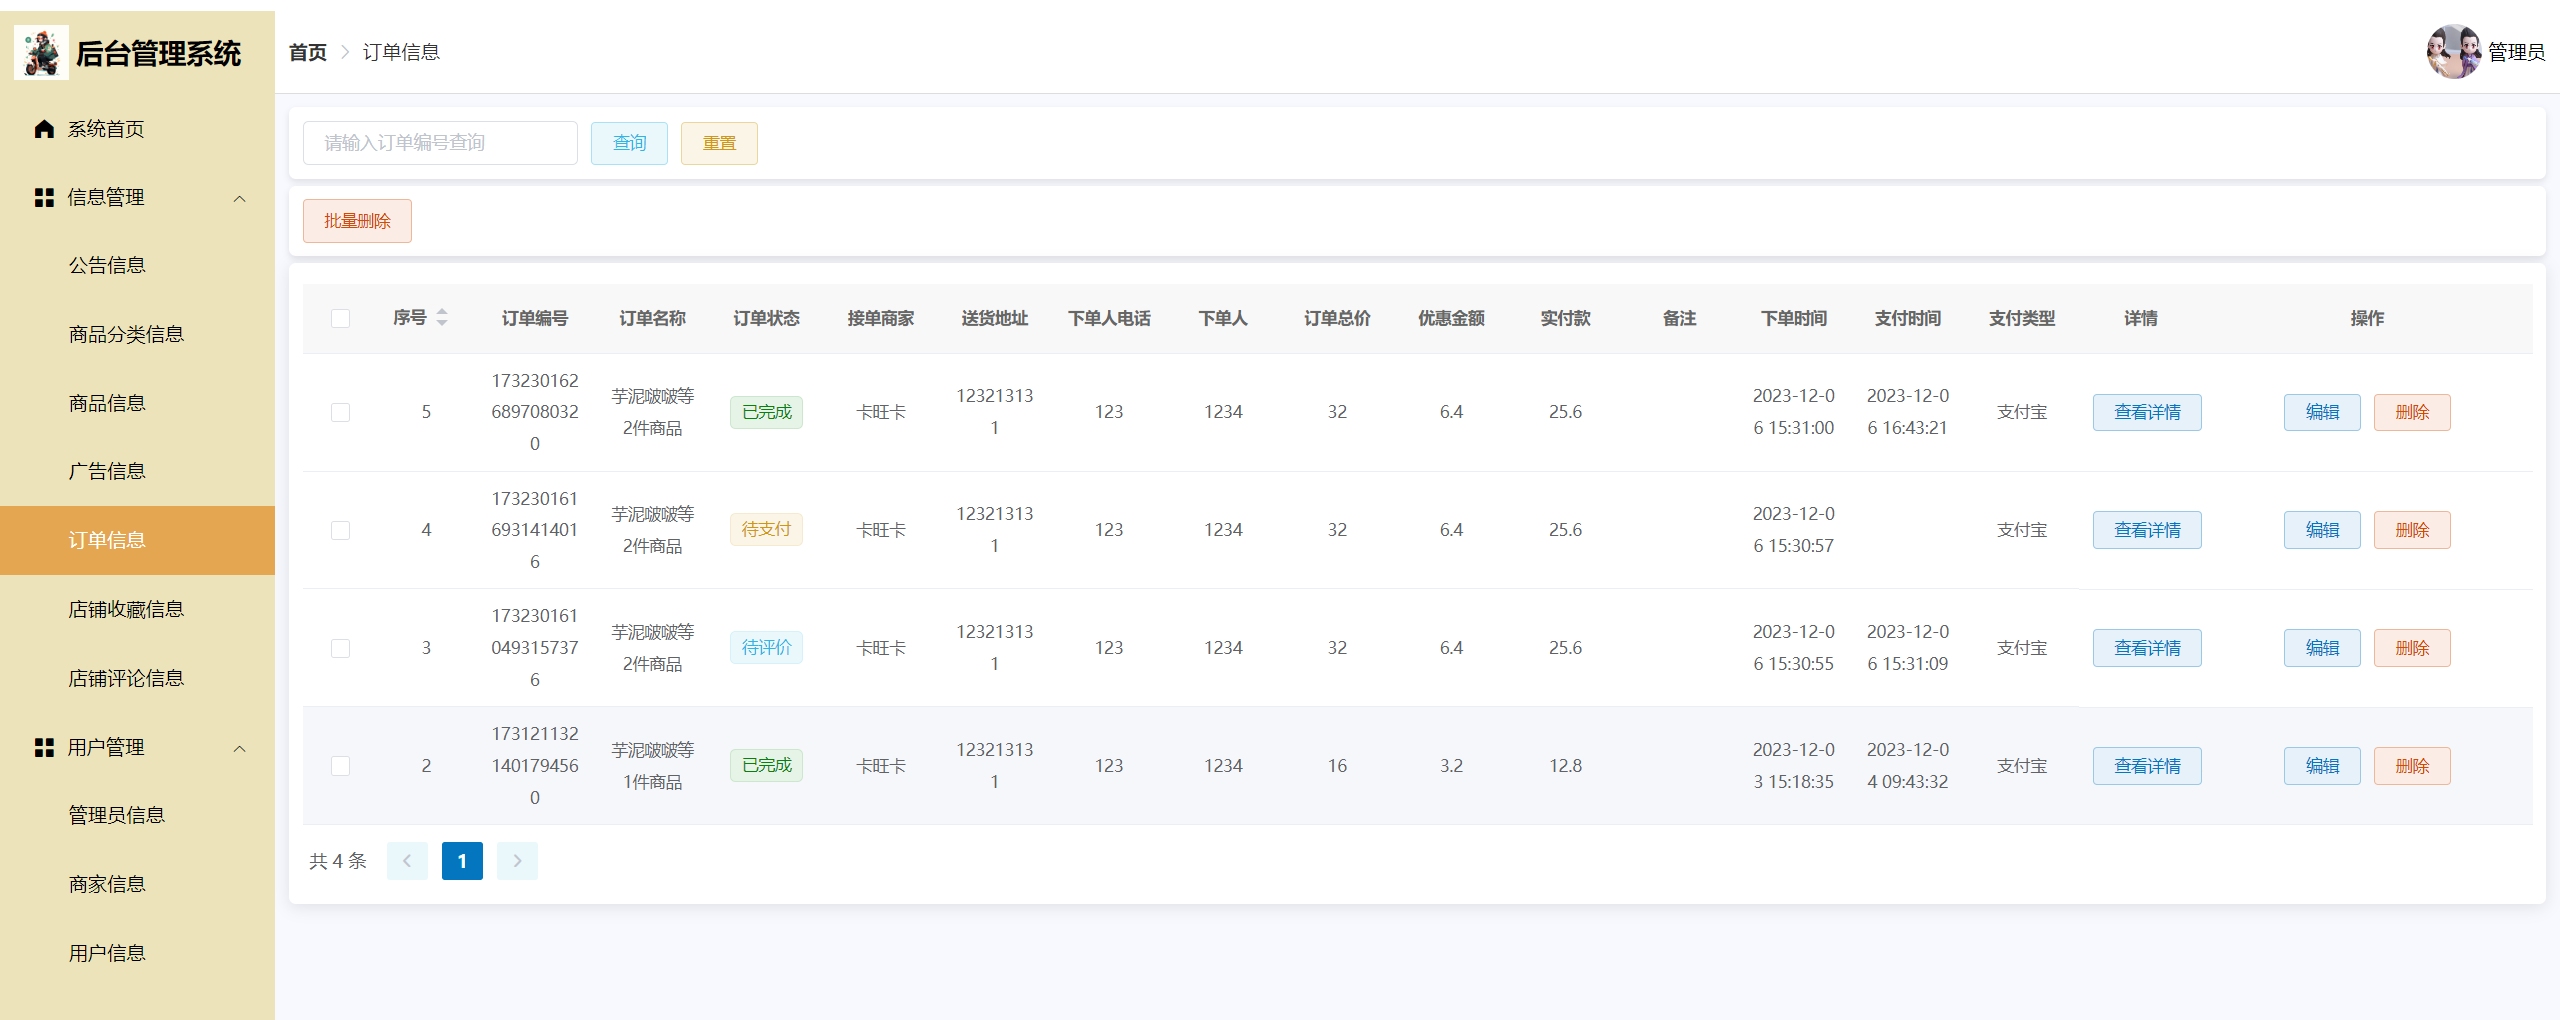Edit order row 5
The width and height of the screenshot is (2560, 1020).
(x=2322, y=412)
